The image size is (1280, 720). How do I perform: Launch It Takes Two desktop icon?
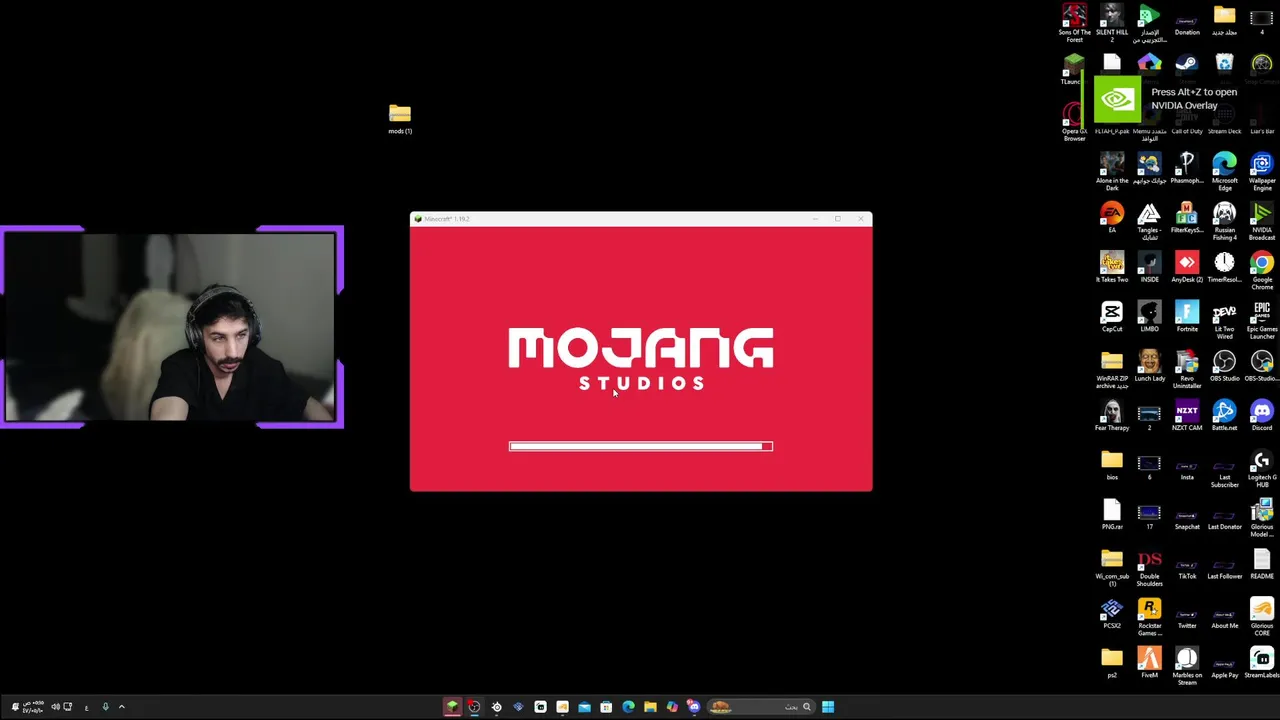1112,267
